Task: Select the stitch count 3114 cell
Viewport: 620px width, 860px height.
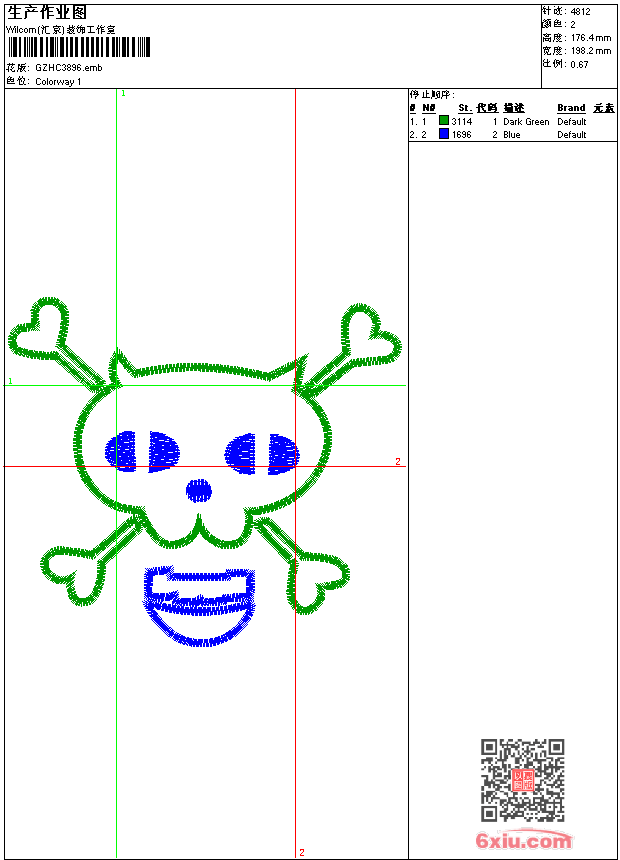Action: pos(462,121)
